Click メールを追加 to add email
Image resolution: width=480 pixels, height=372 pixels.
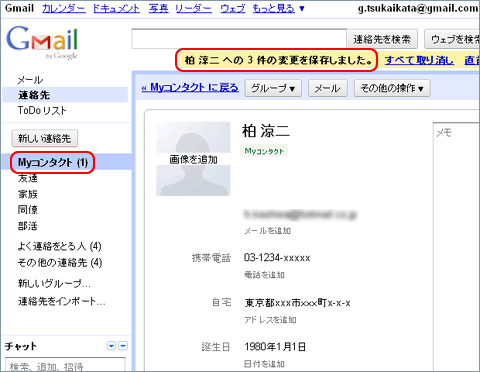click(267, 231)
